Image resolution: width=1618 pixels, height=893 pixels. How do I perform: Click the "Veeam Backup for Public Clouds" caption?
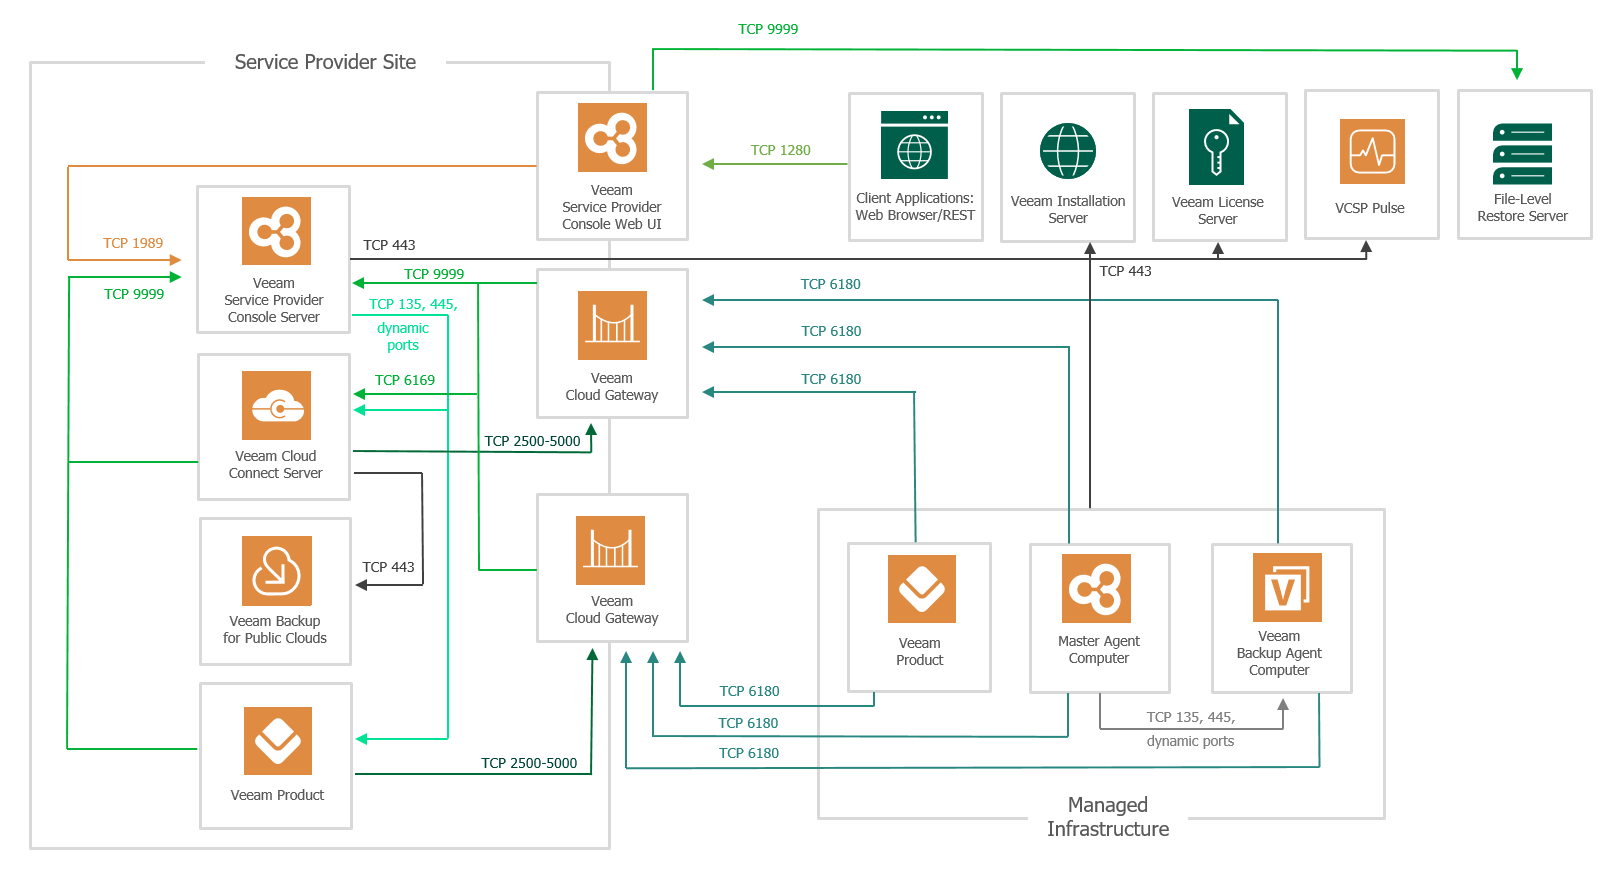(x=275, y=629)
